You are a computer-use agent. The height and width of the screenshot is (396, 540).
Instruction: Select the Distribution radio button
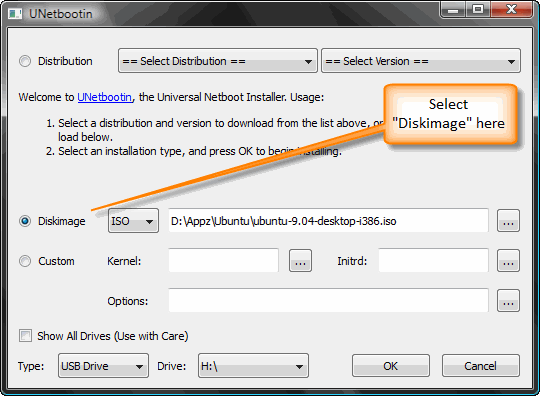(25, 61)
